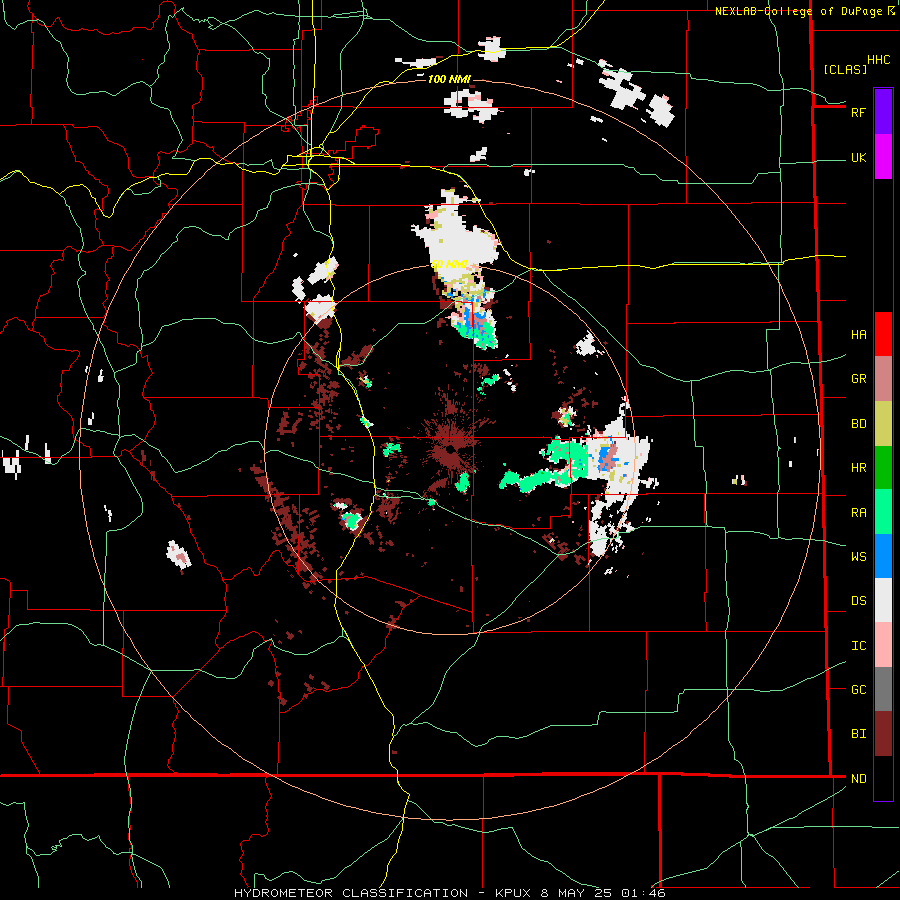The width and height of the screenshot is (900, 900).
Task: Click the '8 MAY 25 01:46' timestamp
Action: click(603, 893)
